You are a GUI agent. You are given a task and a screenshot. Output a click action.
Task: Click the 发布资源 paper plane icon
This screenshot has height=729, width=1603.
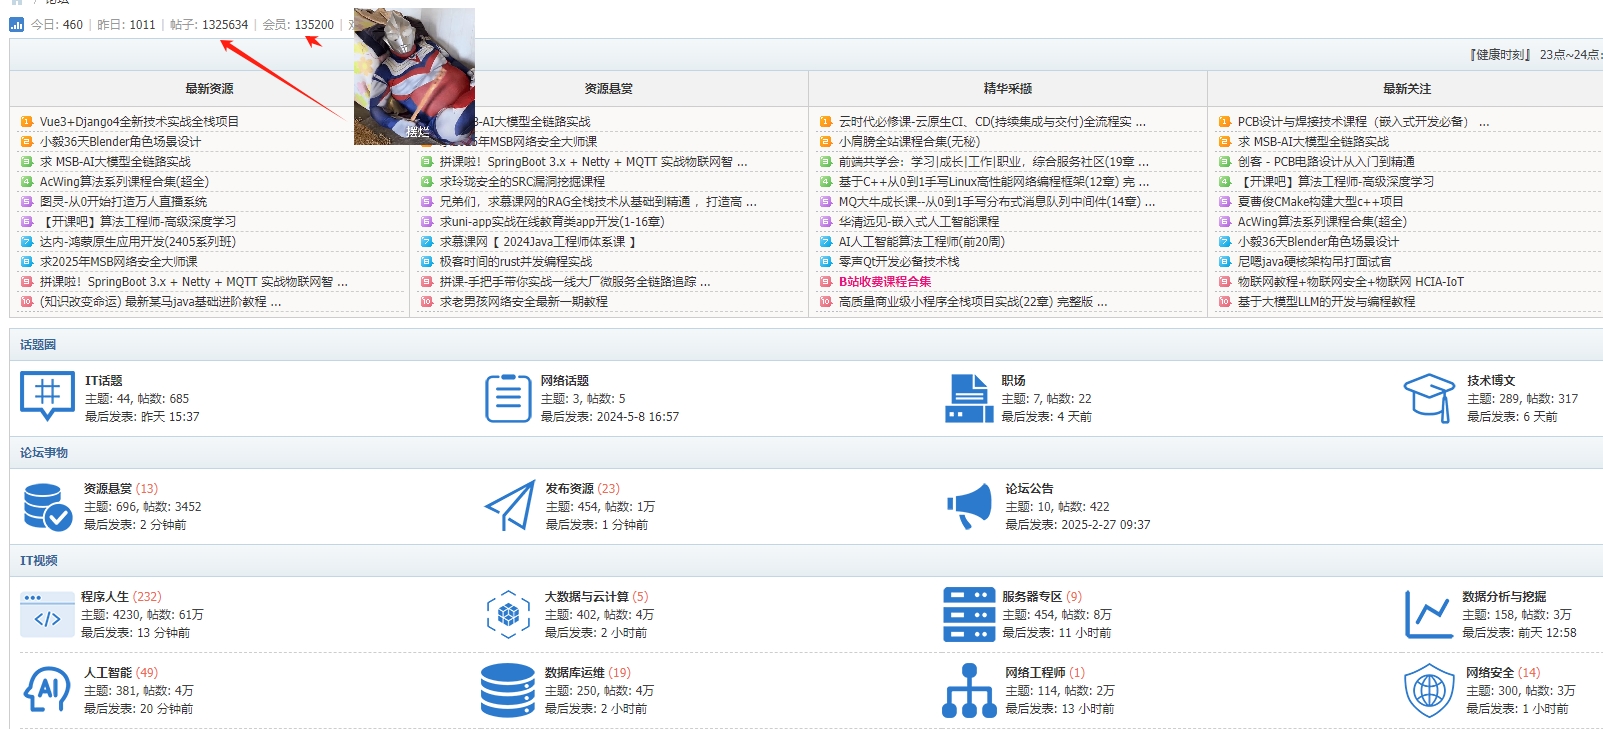[x=510, y=506]
